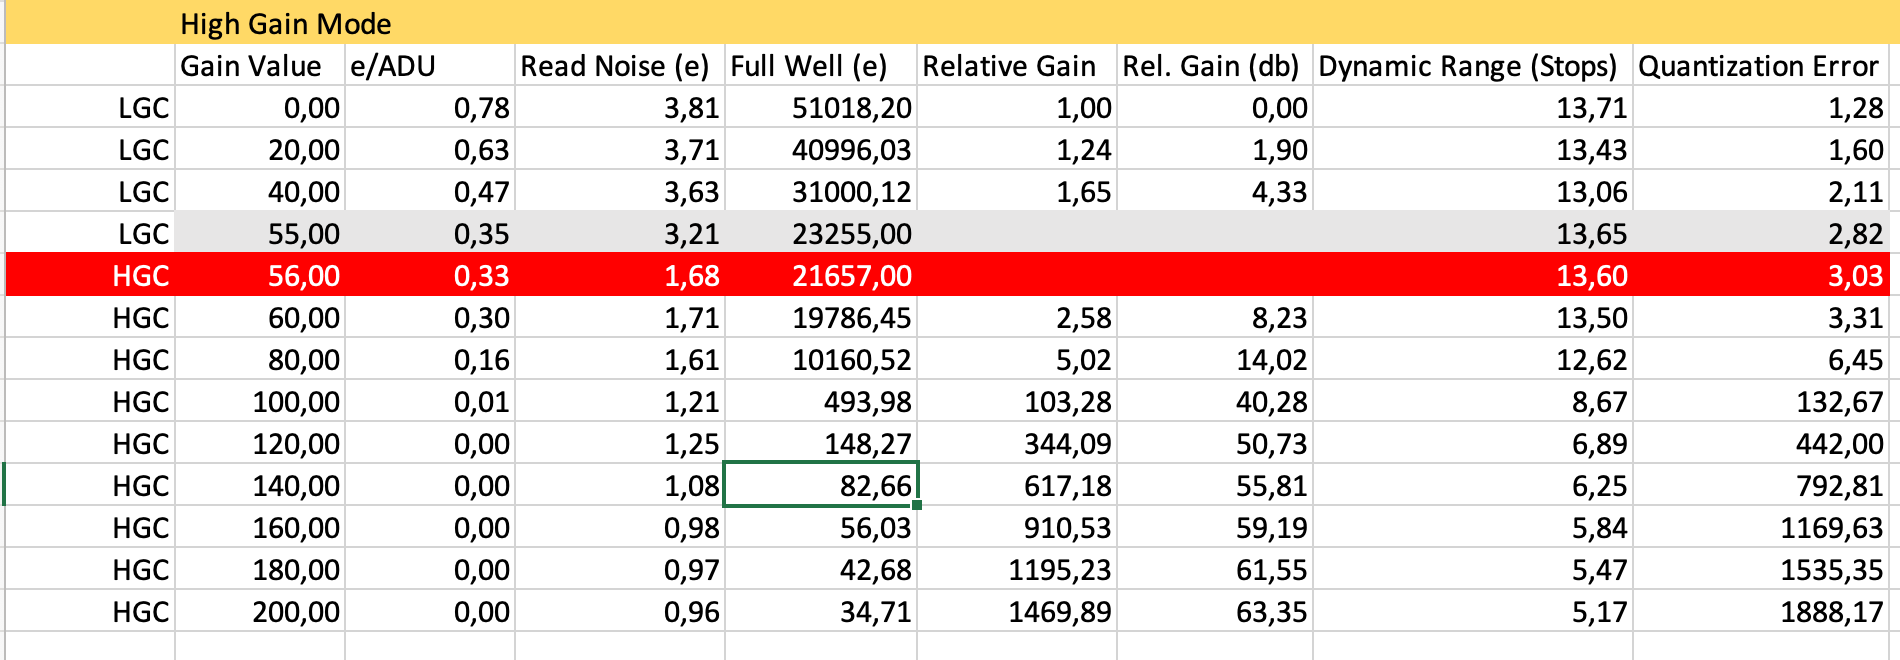Select the dynamic range 5,17 cell
1900x660 pixels.
(1473, 611)
